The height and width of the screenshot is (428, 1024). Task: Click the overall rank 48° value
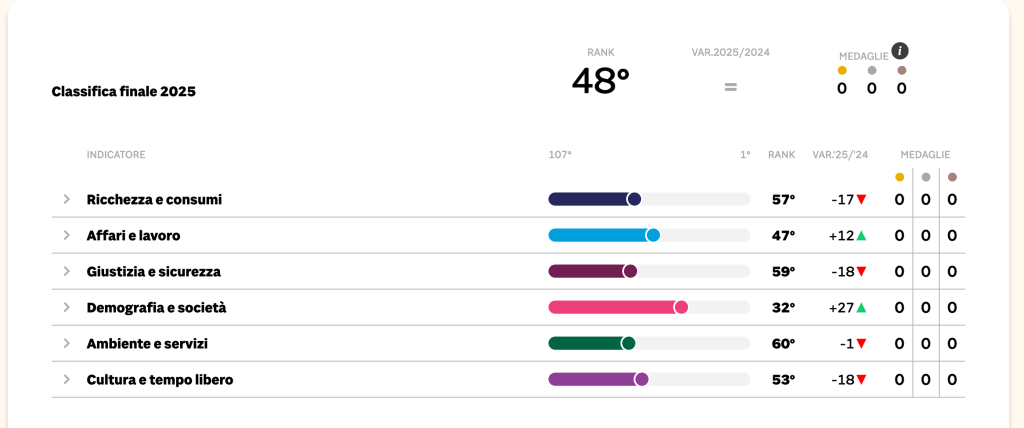[x=600, y=81]
